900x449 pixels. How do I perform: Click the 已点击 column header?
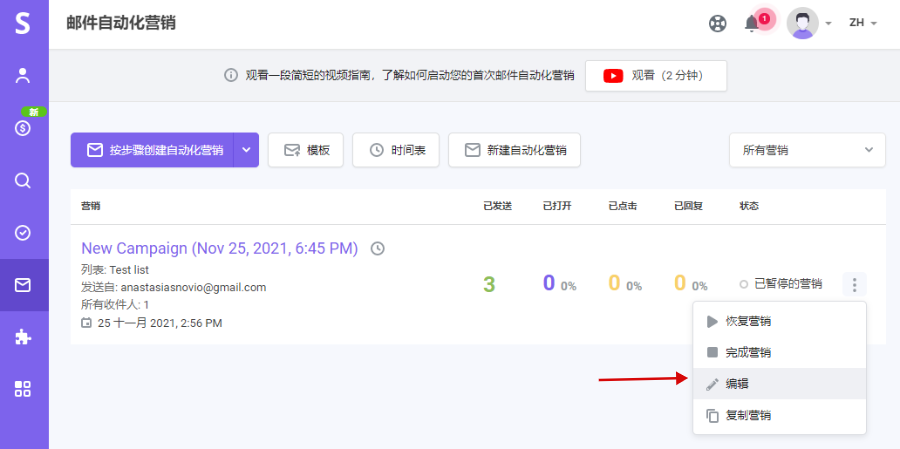(623, 206)
